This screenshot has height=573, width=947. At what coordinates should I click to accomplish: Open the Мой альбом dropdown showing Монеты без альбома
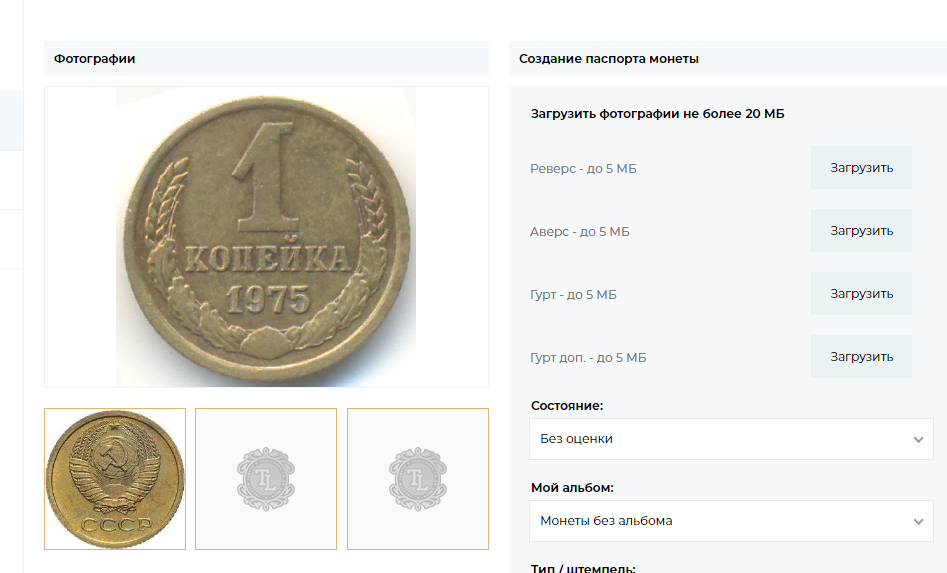click(720, 521)
